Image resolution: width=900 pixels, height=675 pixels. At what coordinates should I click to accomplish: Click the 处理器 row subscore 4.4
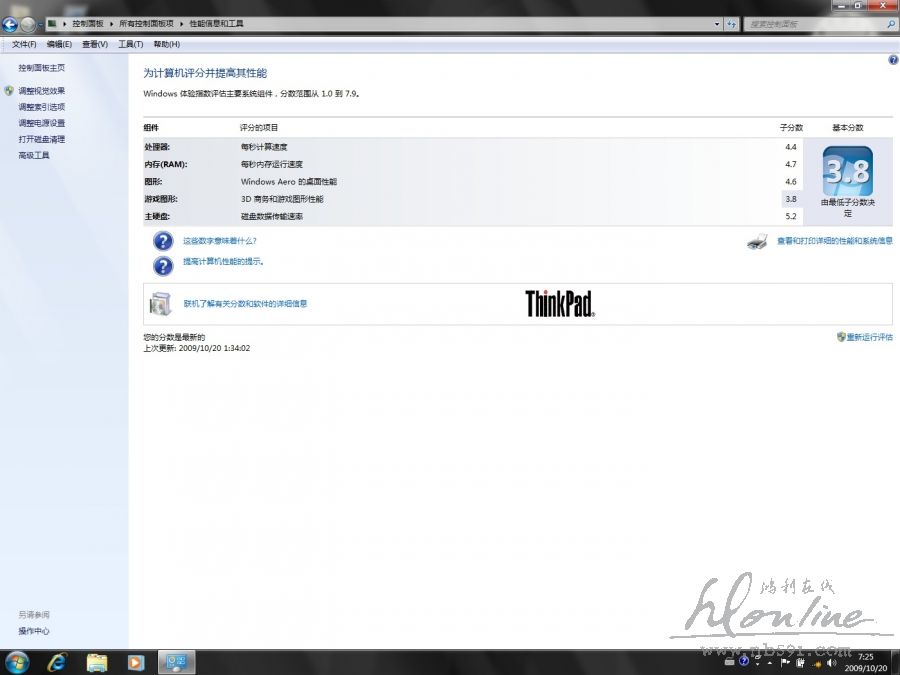tap(791, 147)
